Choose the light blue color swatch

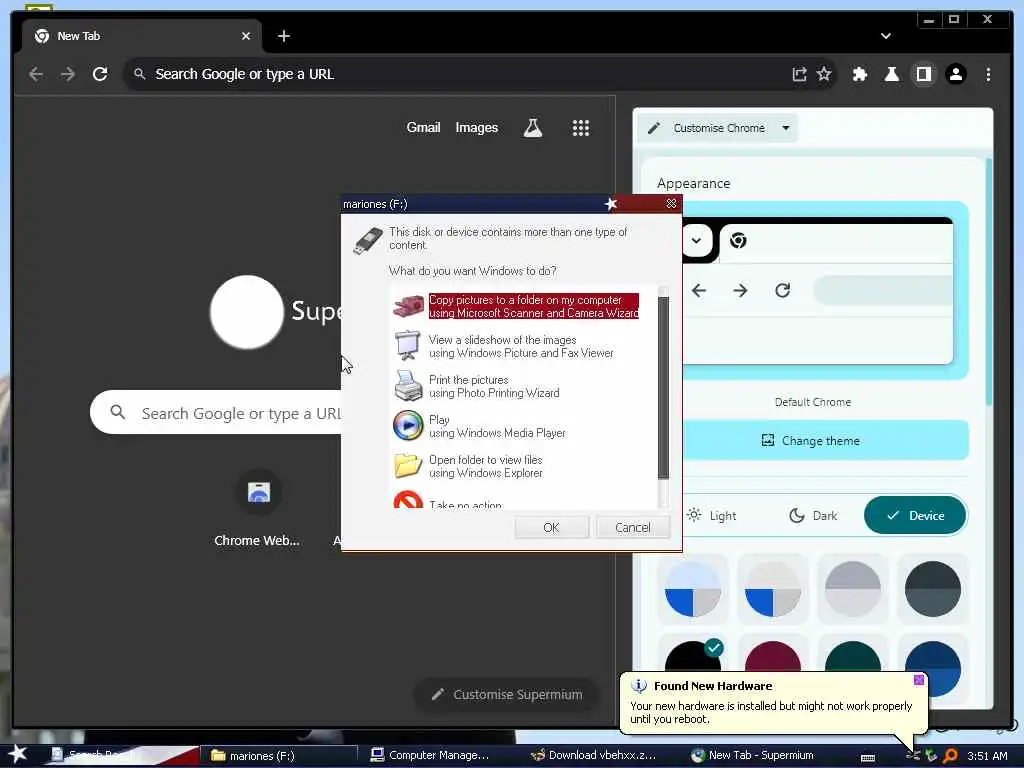pos(693,589)
